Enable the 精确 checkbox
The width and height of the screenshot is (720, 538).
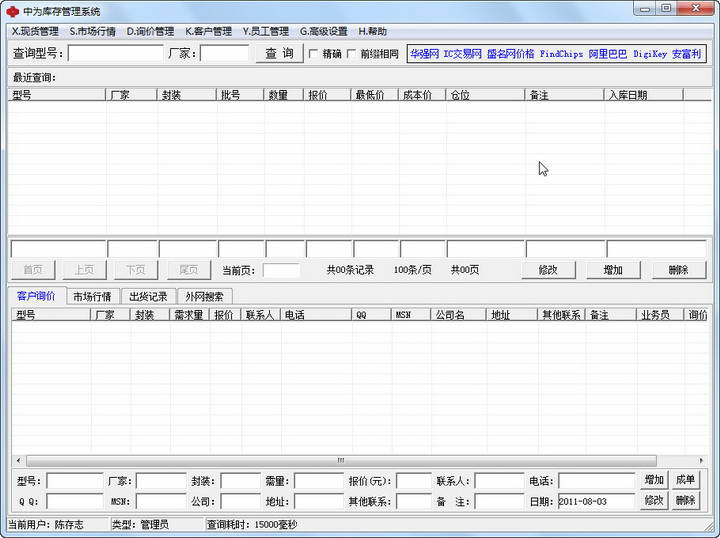(x=314, y=54)
